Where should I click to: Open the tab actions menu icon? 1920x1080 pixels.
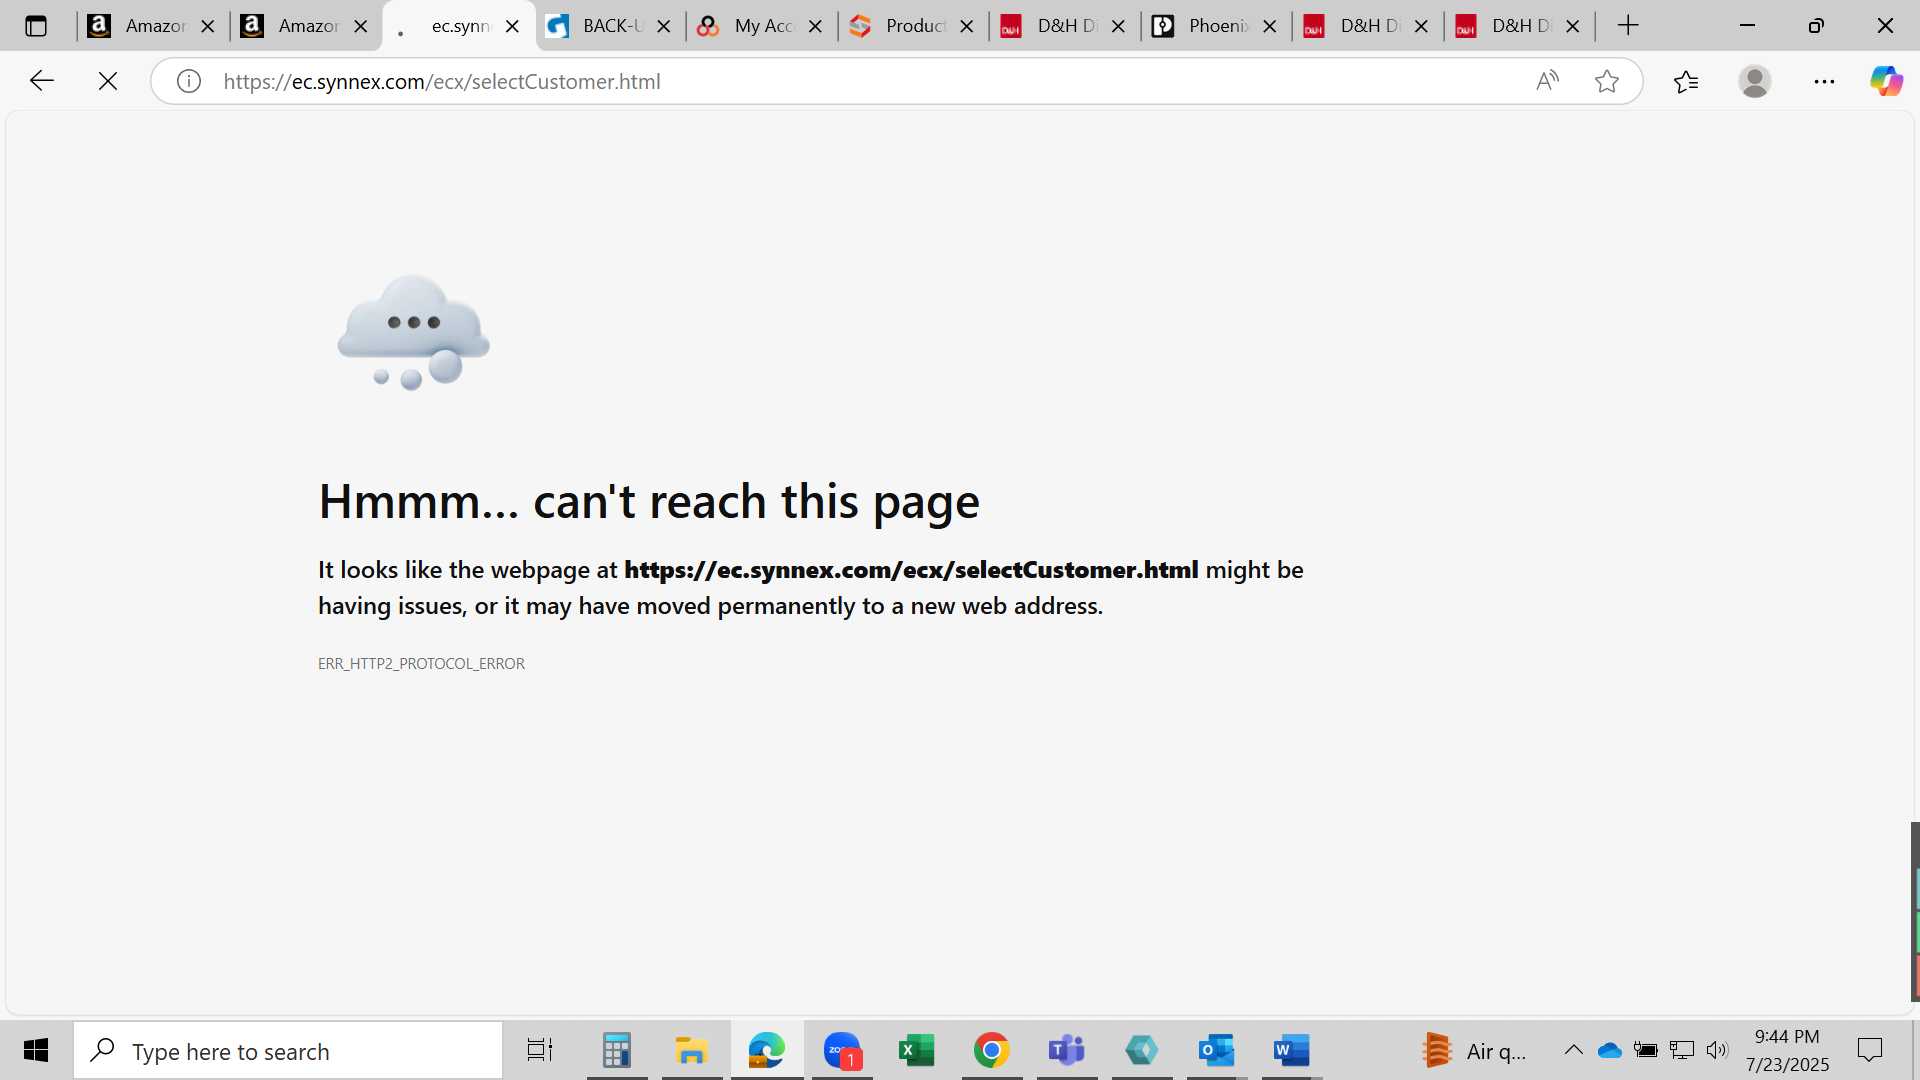click(x=36, y=27)
